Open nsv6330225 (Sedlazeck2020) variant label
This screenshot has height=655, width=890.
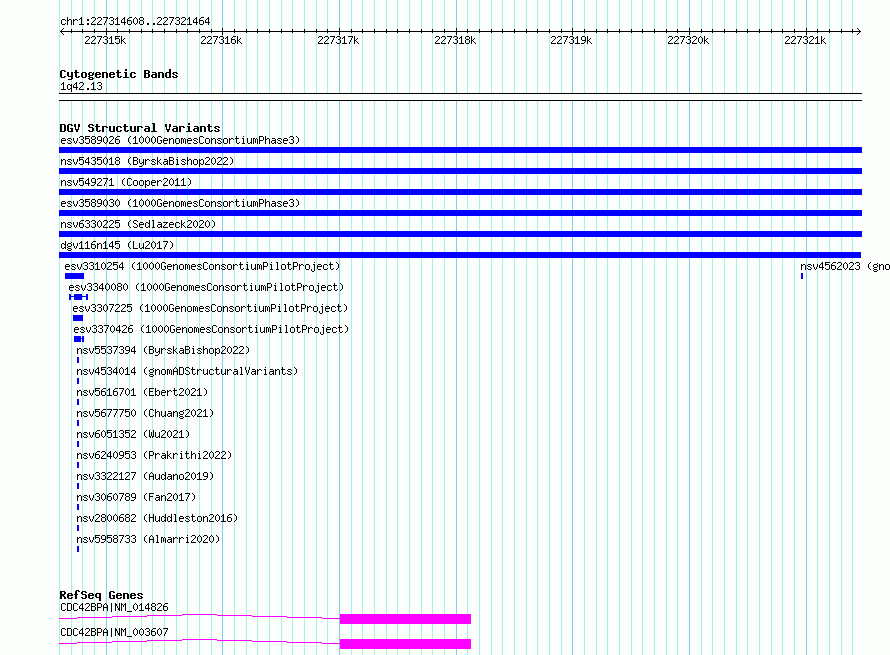point(138,224)
